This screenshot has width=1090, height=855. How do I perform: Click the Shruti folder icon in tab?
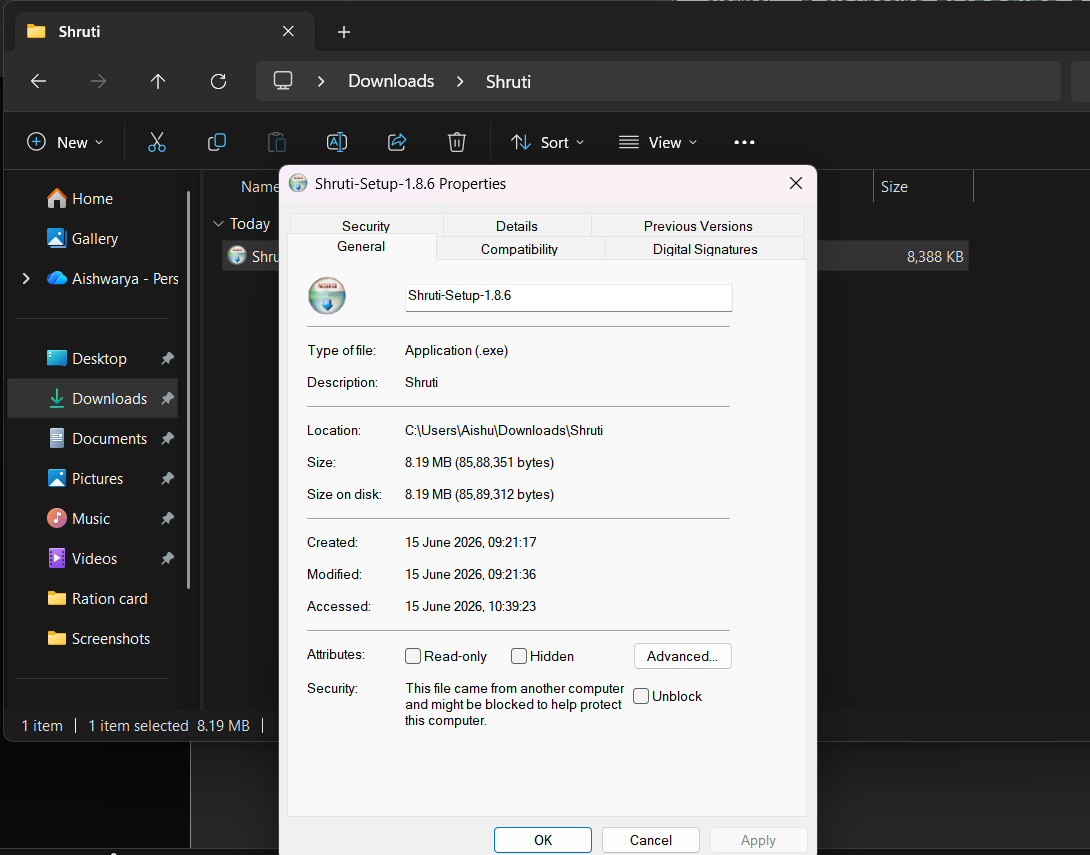tap(36, 31)
